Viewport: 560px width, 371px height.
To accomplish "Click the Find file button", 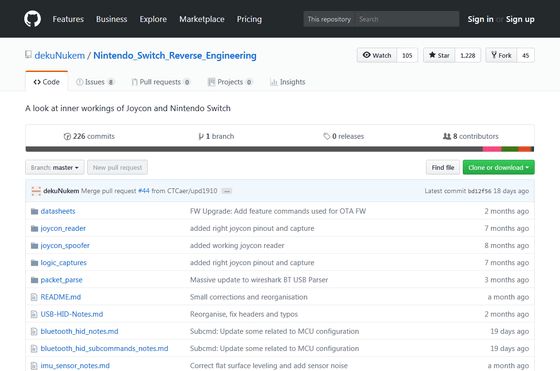I will pos(443,167).
